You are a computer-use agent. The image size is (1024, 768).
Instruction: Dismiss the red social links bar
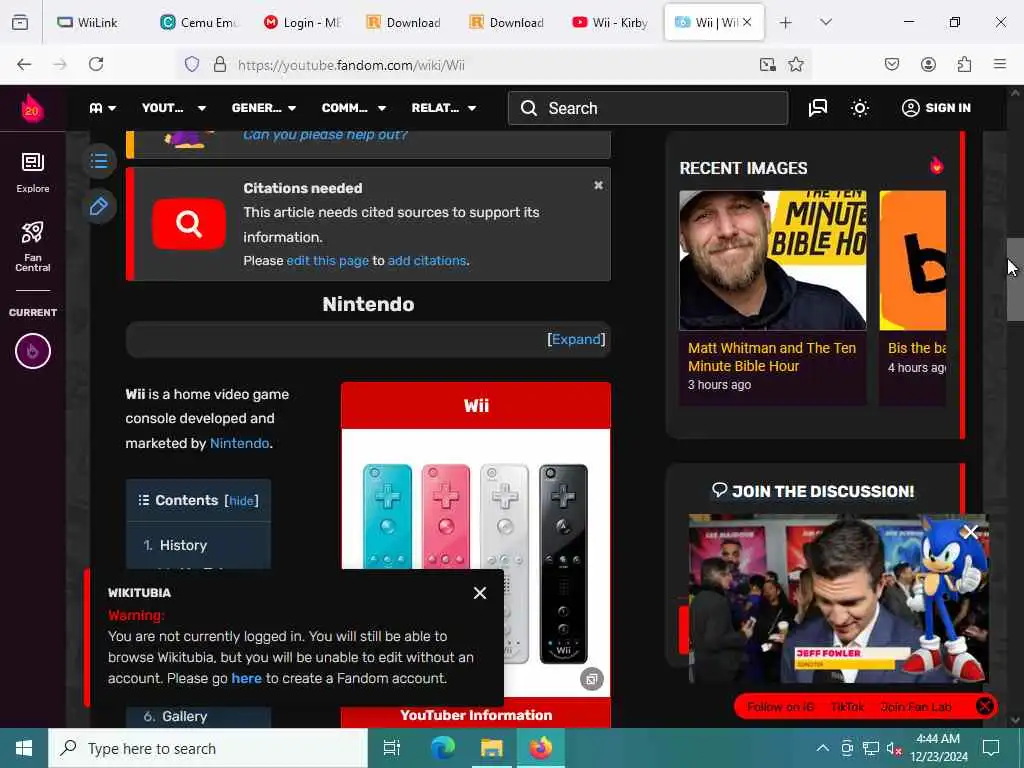click(984, 706)
